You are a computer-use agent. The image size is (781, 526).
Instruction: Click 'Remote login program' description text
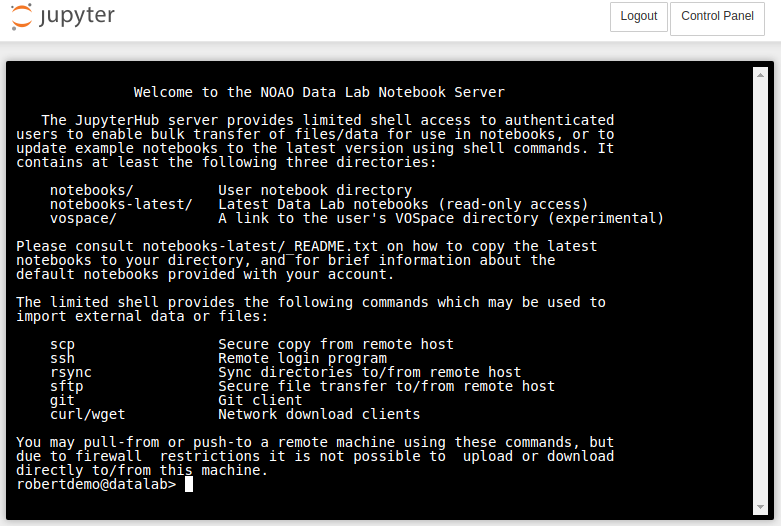coord(302,358)
